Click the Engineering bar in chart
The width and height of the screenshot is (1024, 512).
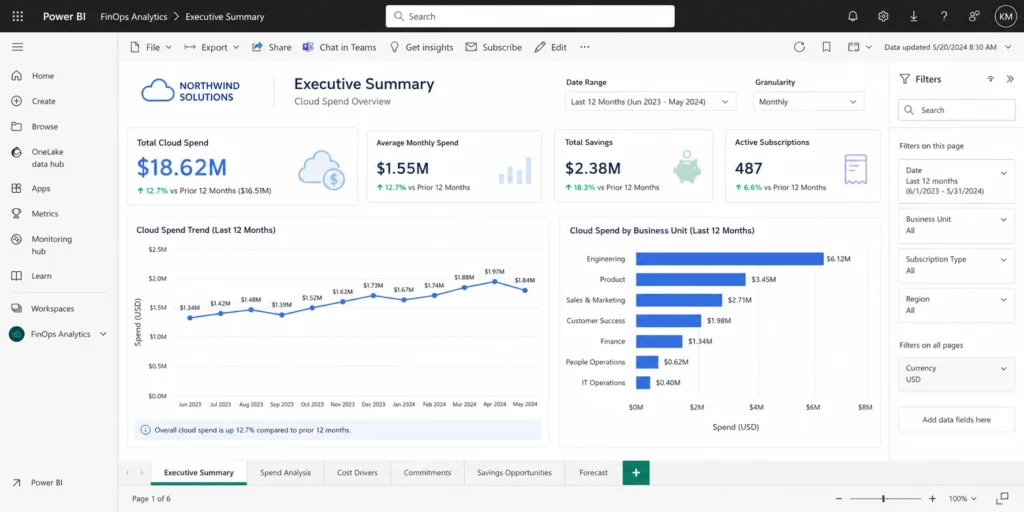729,259
